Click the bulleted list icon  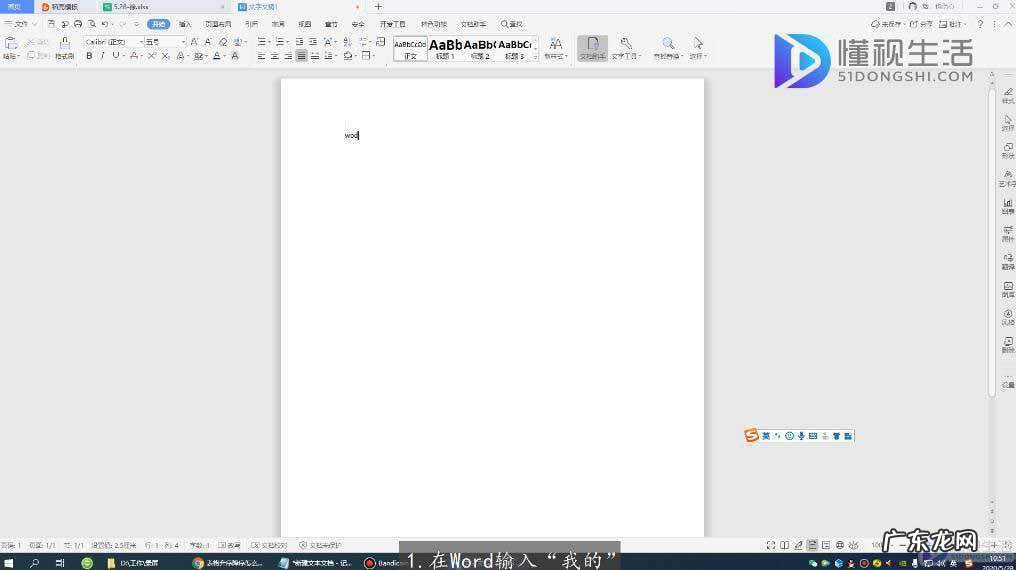pyautogui.click(x=261, y=42)
